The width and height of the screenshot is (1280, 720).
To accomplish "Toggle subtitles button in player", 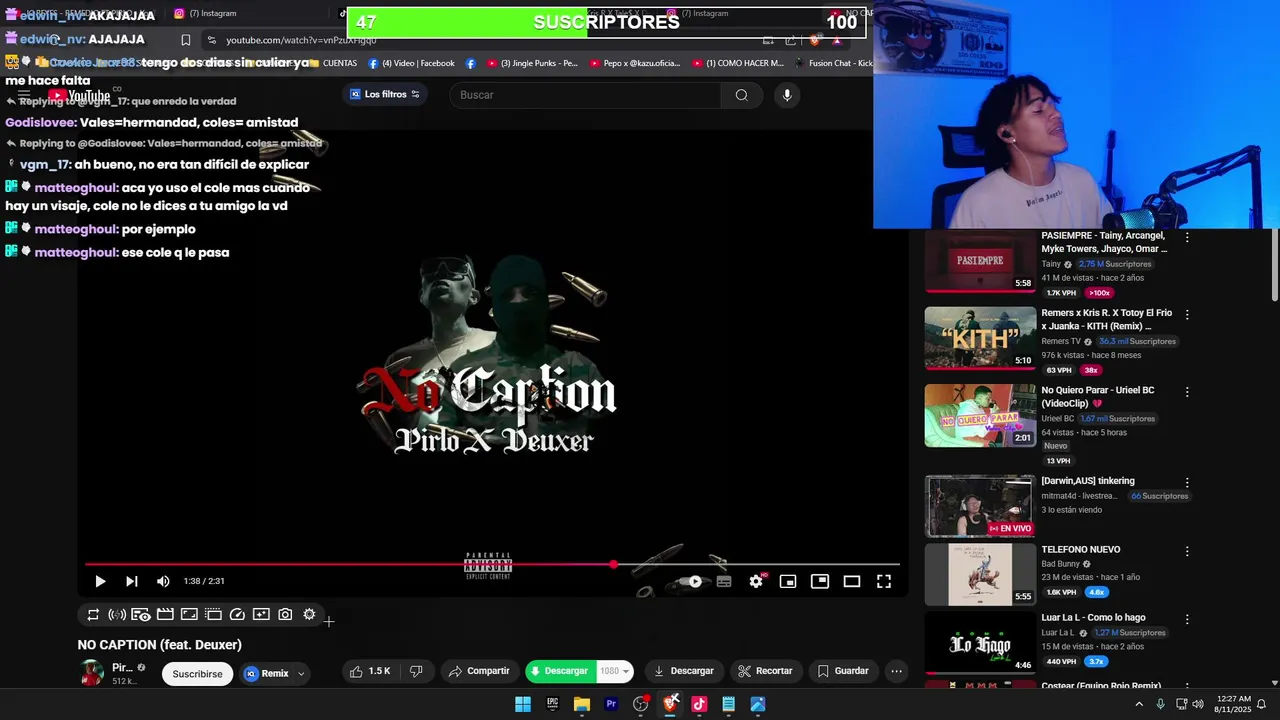I will click(724, 581).
